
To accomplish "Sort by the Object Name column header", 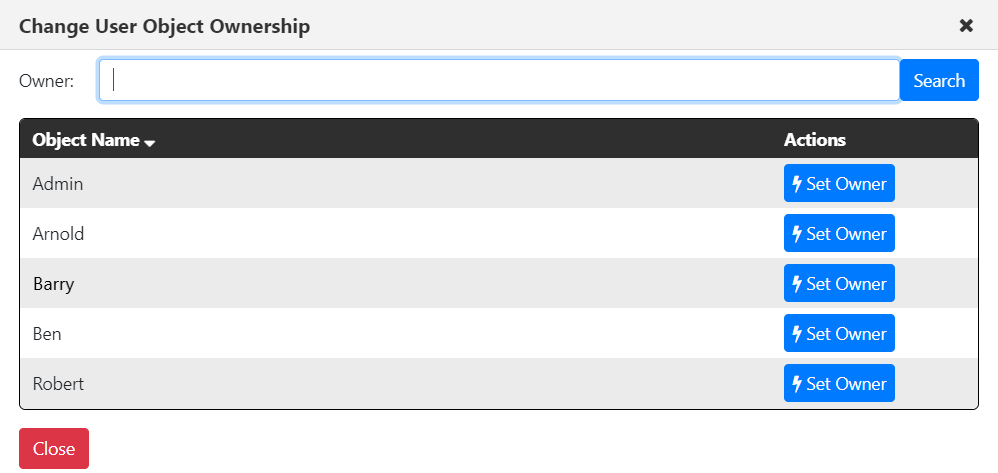I will coord(86,140).
